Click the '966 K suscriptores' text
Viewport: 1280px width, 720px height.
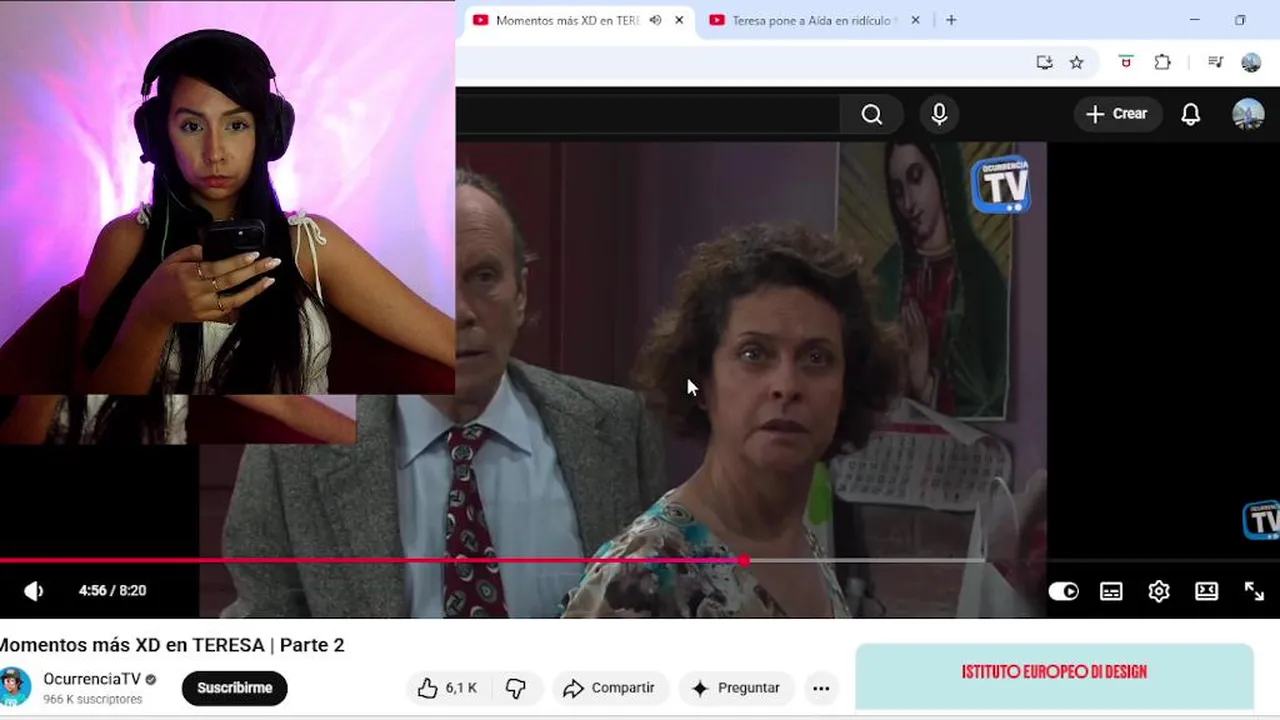coord(93,699)
